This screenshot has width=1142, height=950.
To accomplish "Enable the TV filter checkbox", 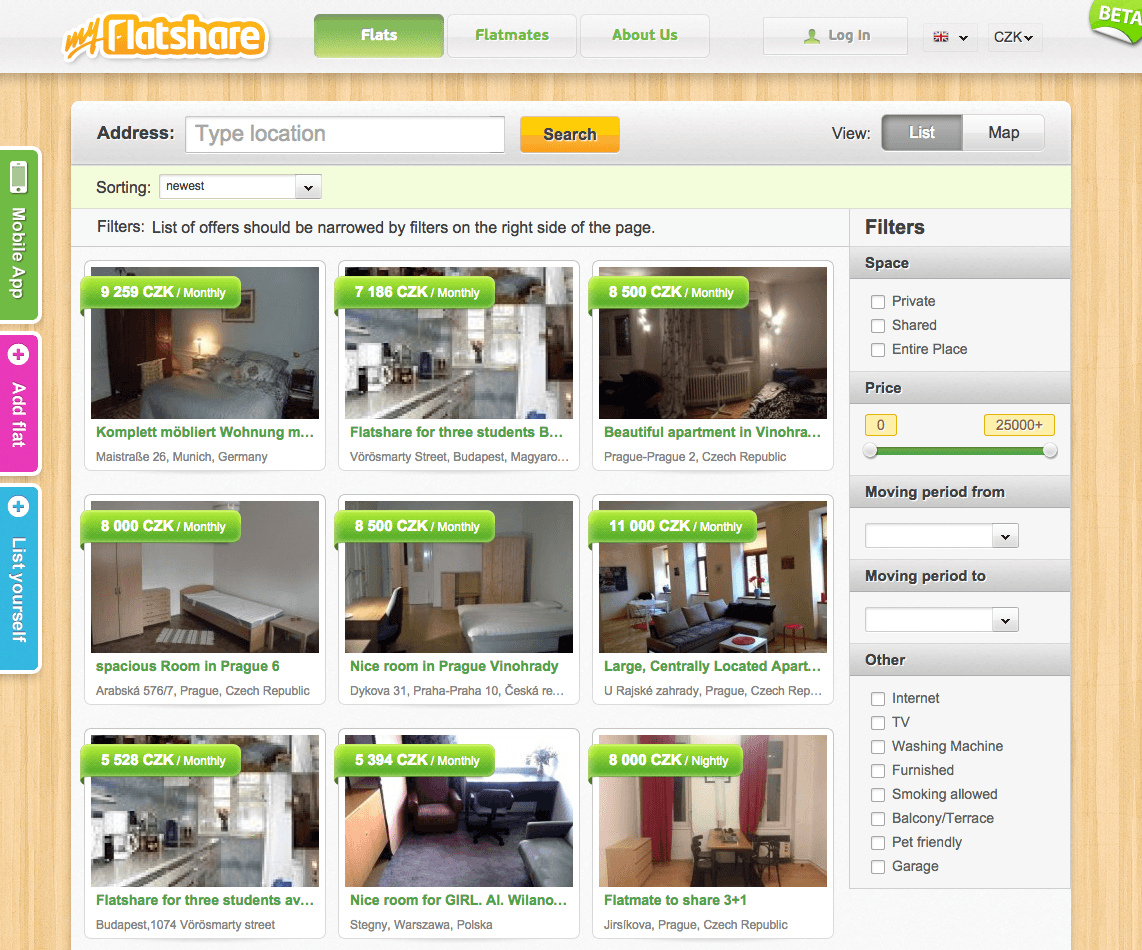I will tap(878, 723).
